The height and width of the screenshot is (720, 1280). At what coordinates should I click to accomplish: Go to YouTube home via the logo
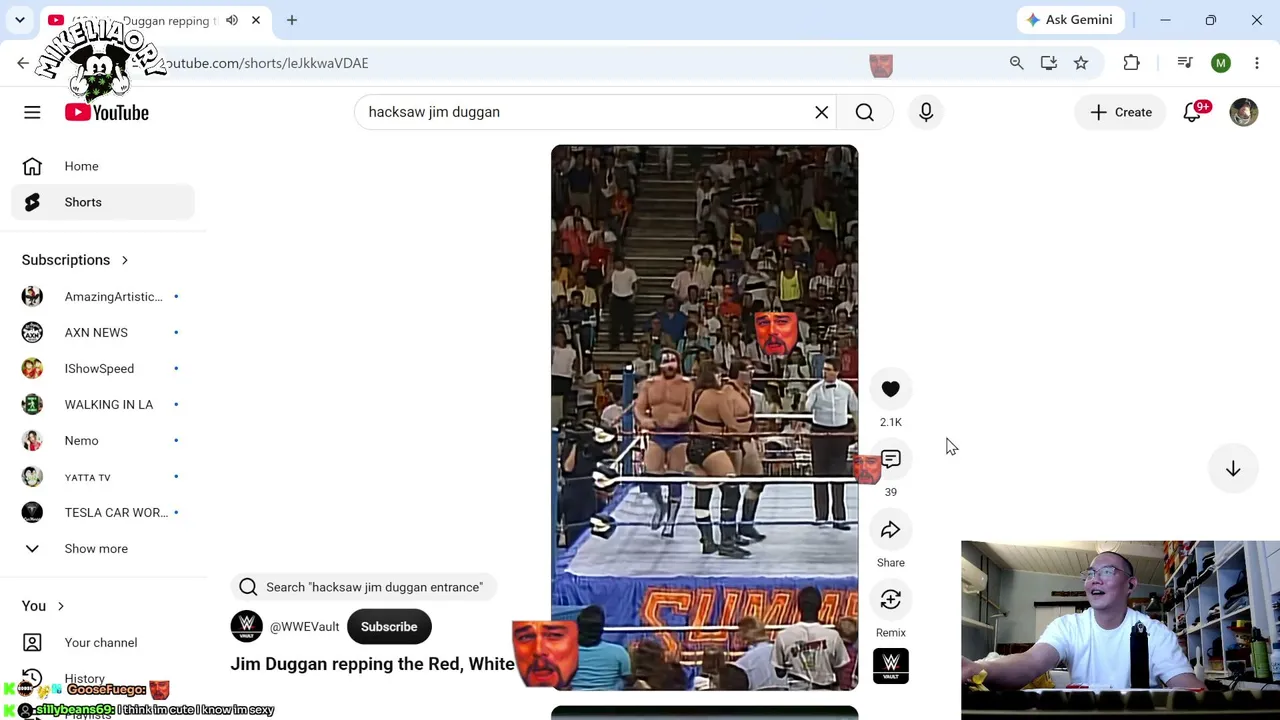coord(107,112)
